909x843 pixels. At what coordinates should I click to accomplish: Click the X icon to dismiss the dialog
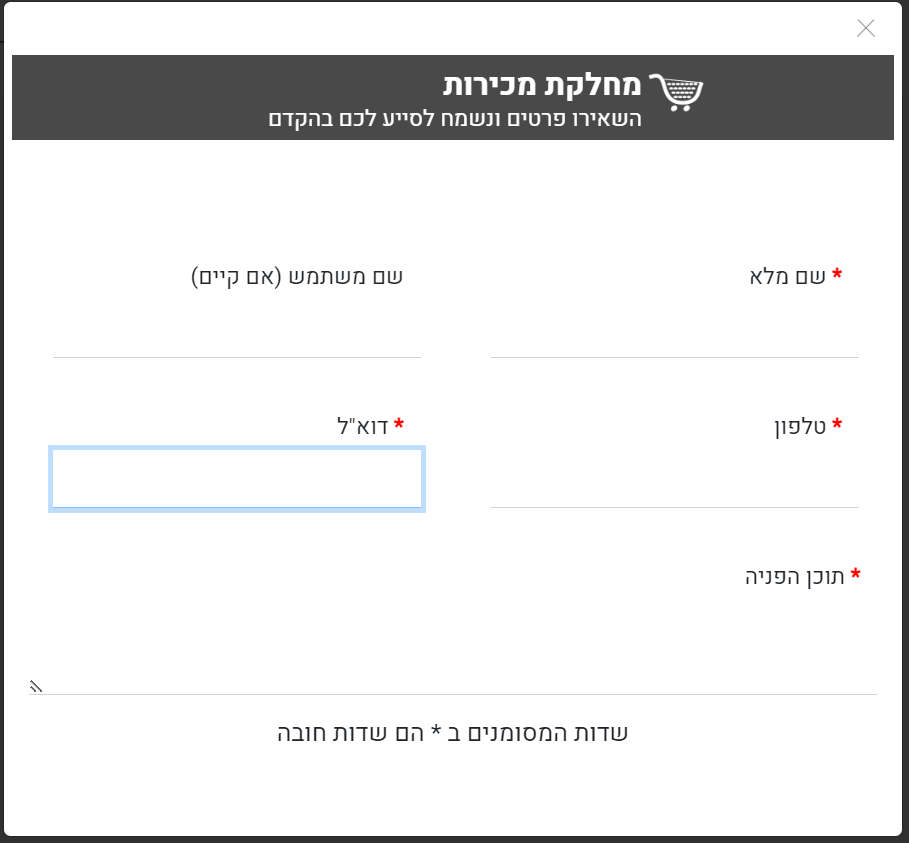(x=866, y=28)
